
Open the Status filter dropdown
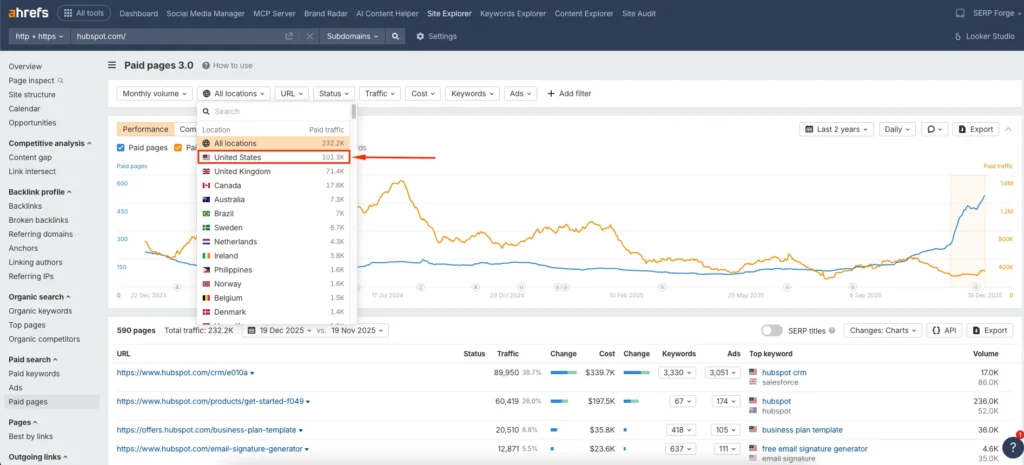334,93
